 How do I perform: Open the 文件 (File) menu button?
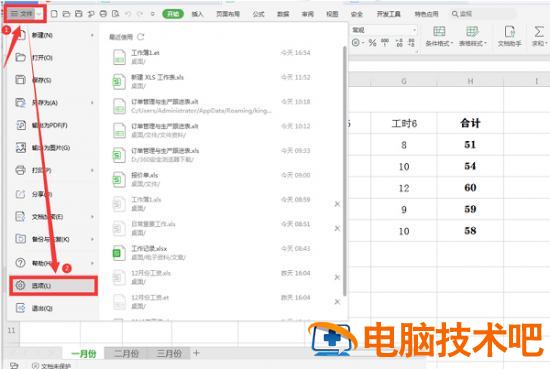coord(25,14)
